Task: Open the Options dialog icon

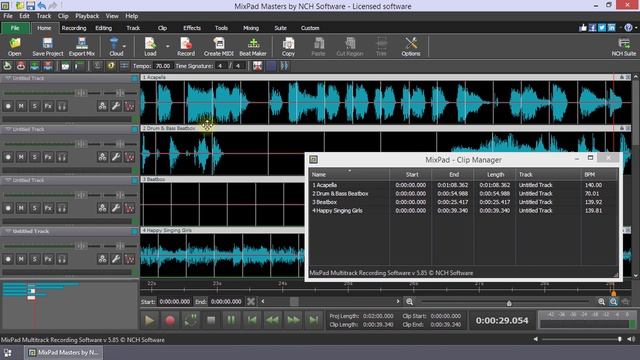Action: click(411, 47)
